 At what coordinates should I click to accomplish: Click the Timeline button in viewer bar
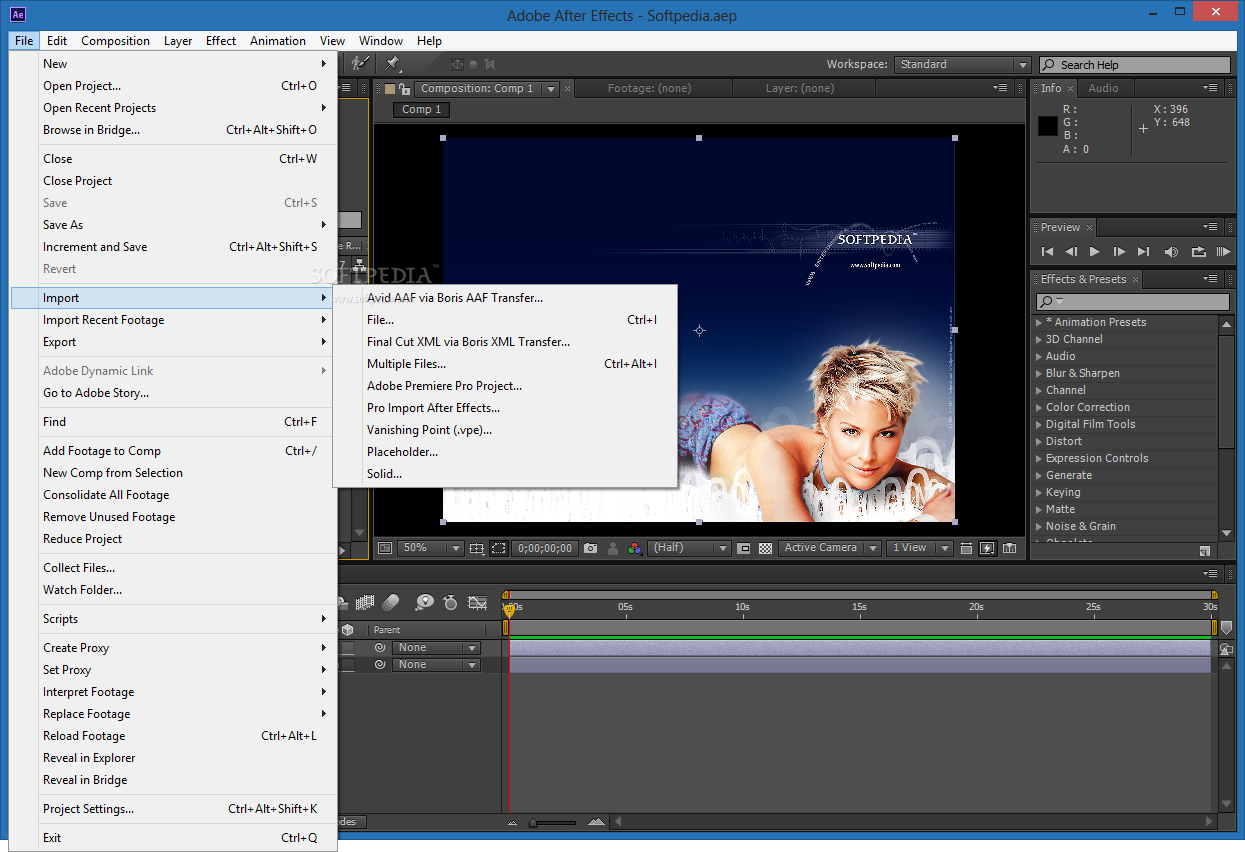(1010, 548)
